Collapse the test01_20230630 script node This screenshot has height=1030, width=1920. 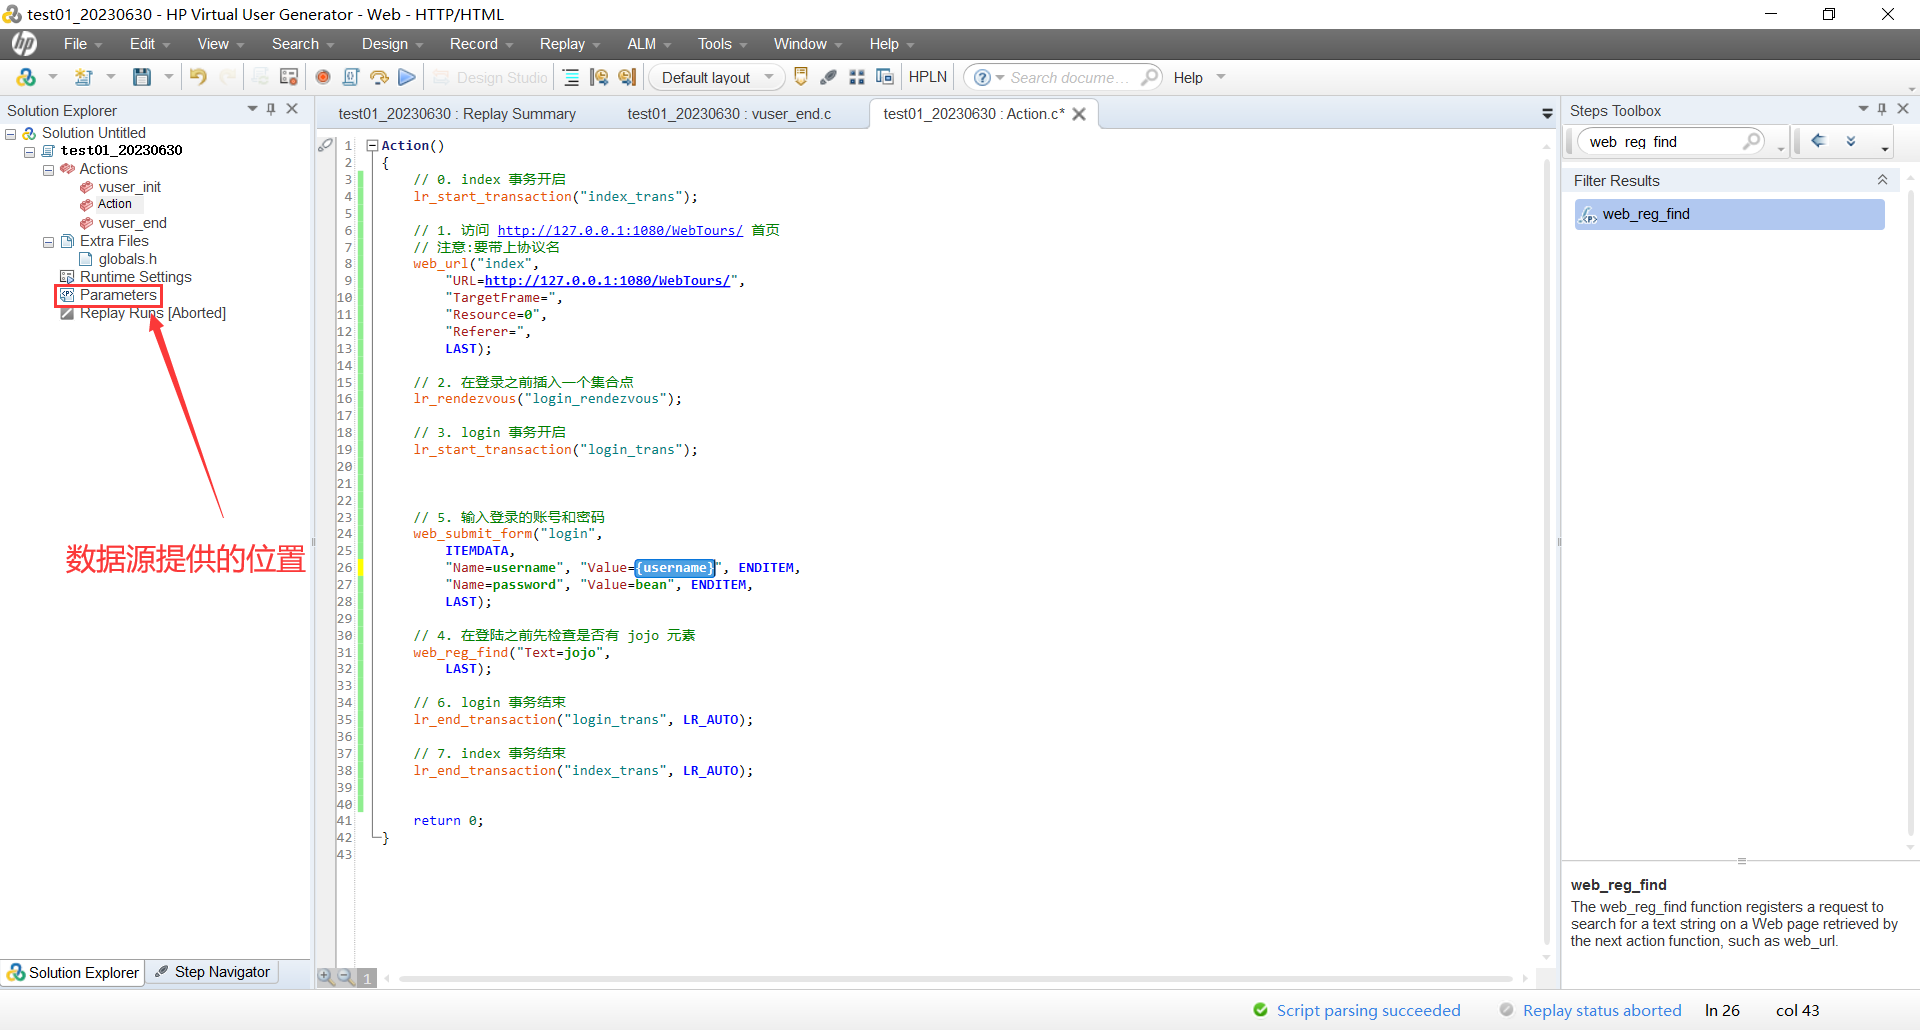(x=29, y=151)
